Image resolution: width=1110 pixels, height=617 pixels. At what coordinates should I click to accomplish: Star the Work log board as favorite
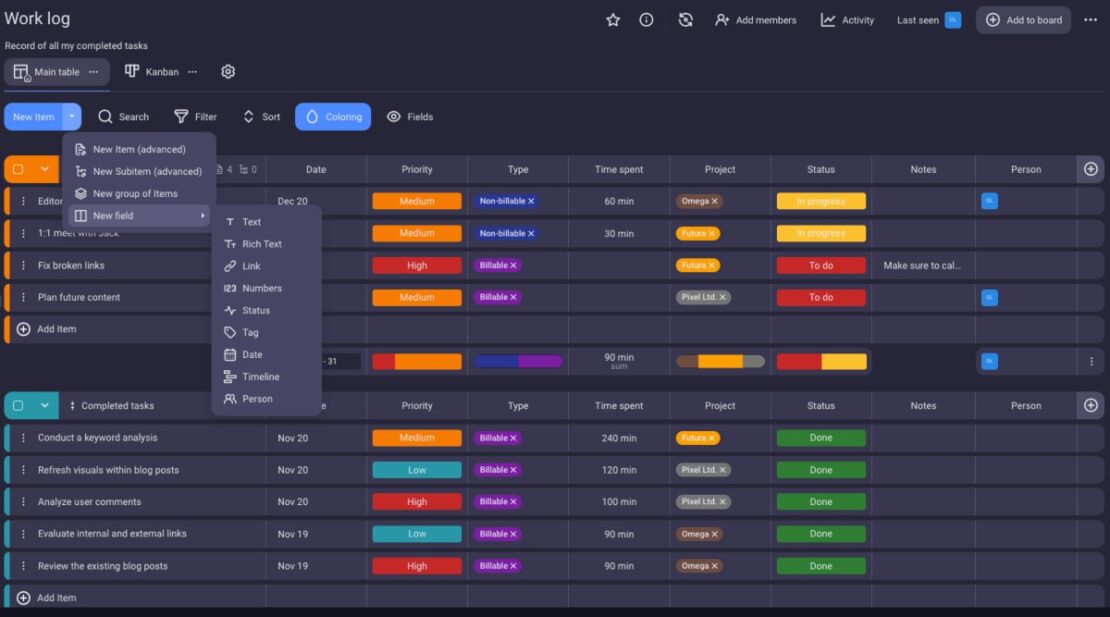pos(613,20)
